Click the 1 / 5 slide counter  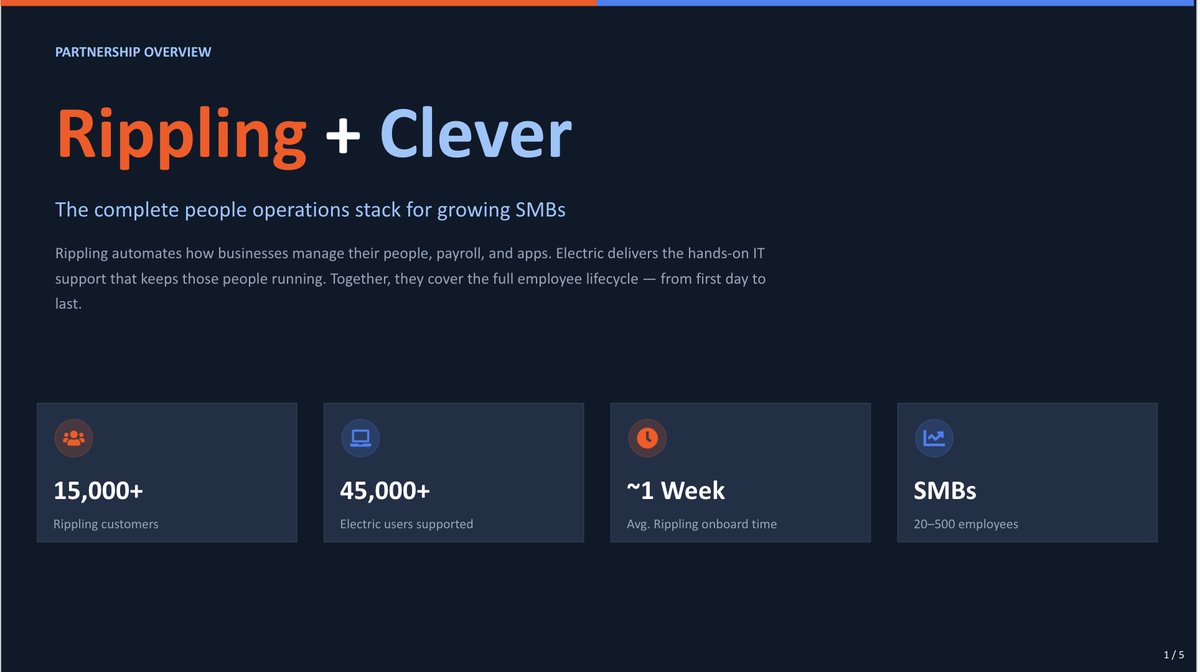pos(1174,655)
